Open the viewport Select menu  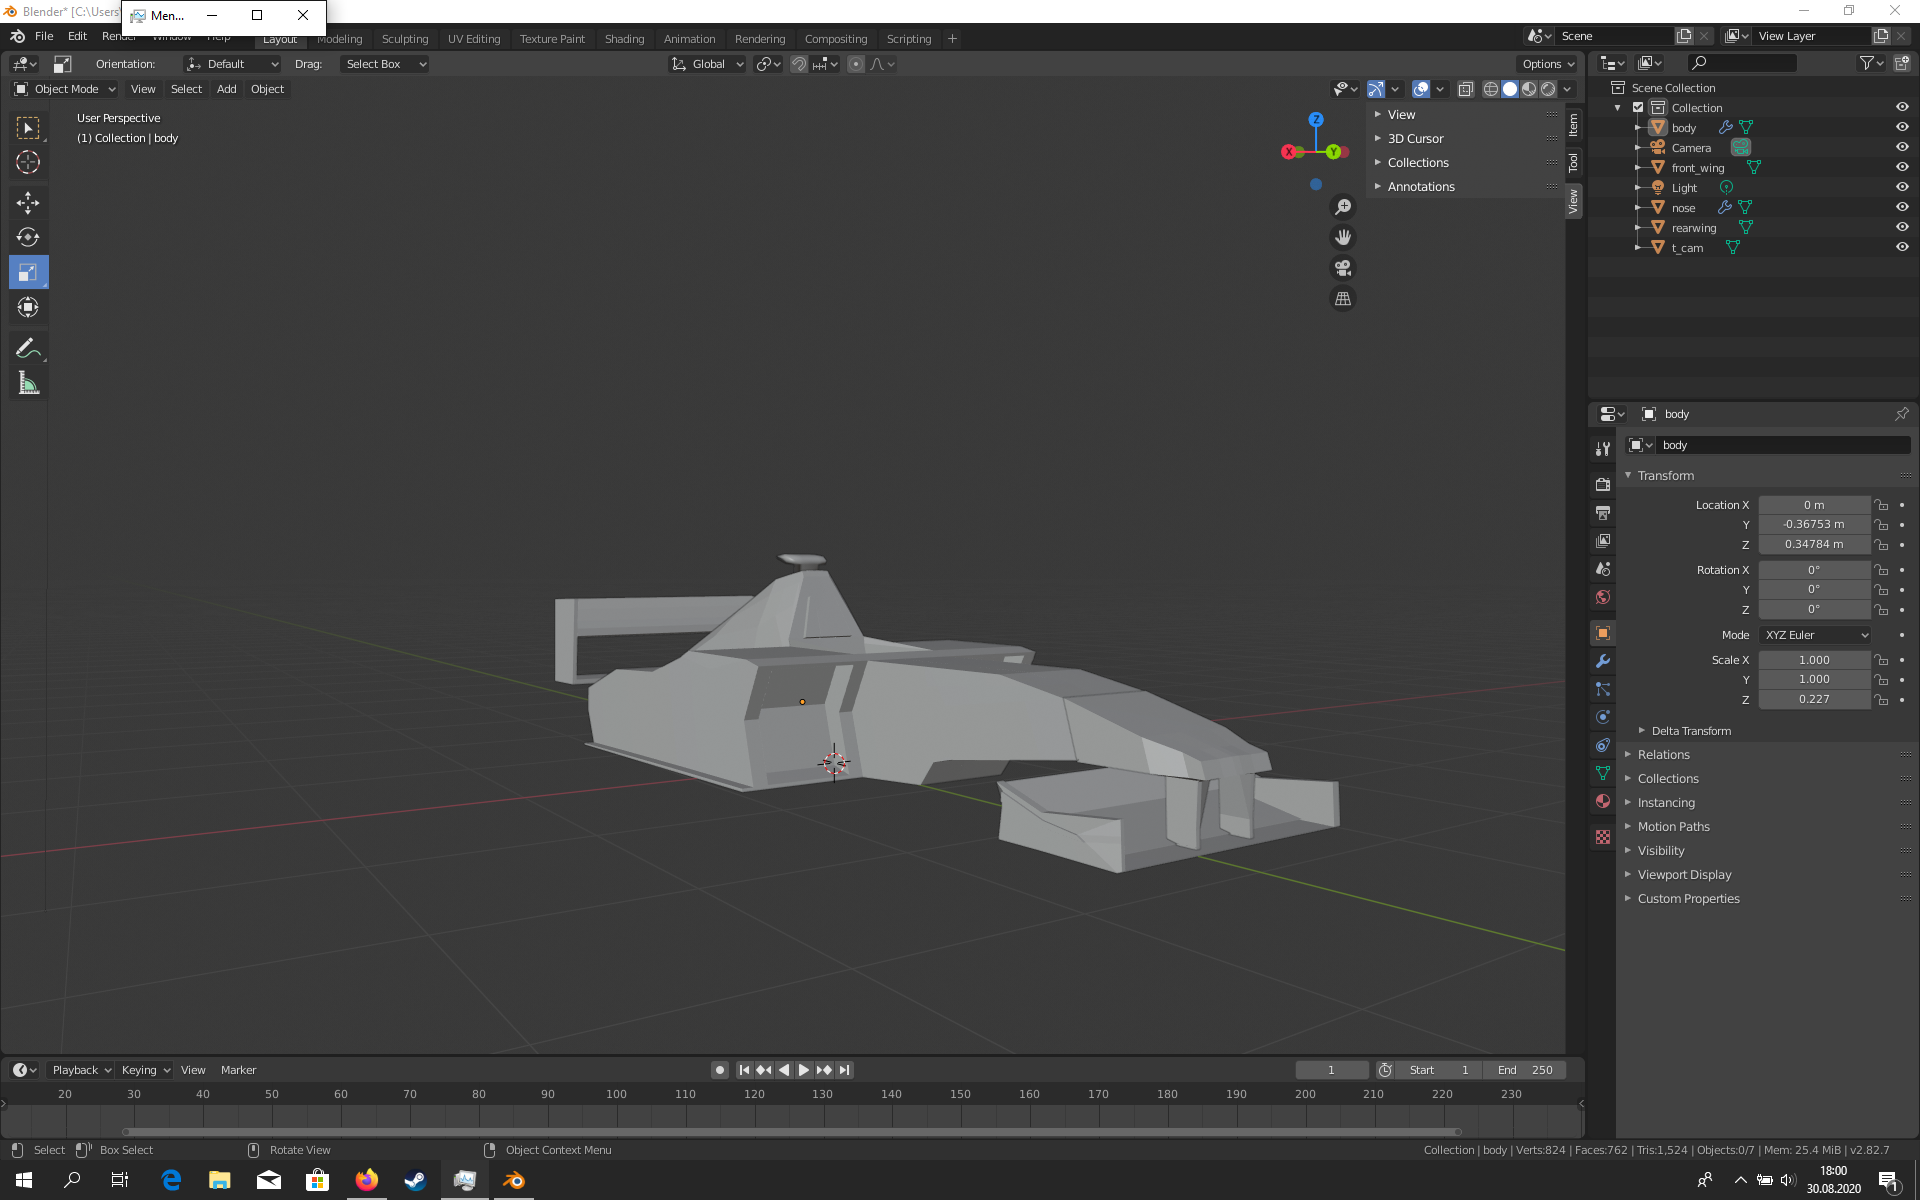186,89
